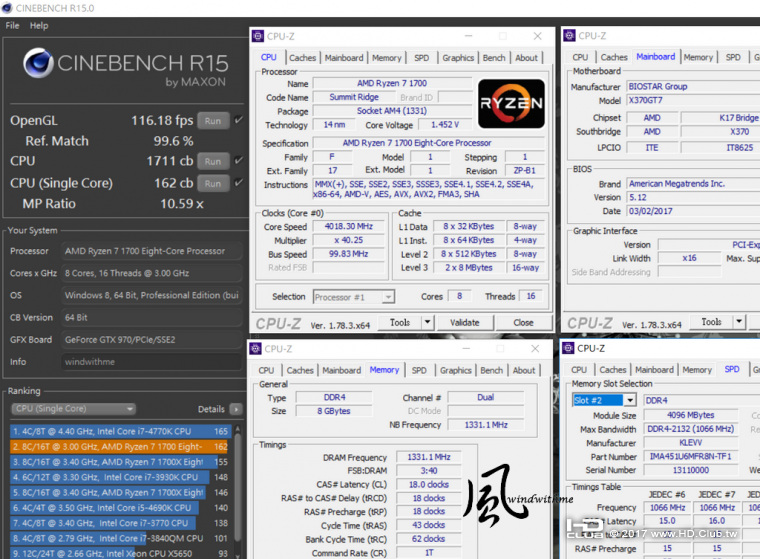Click CPU-Z icon in Mainboard window title
The image size is (760, 559).
pos(570,36)
